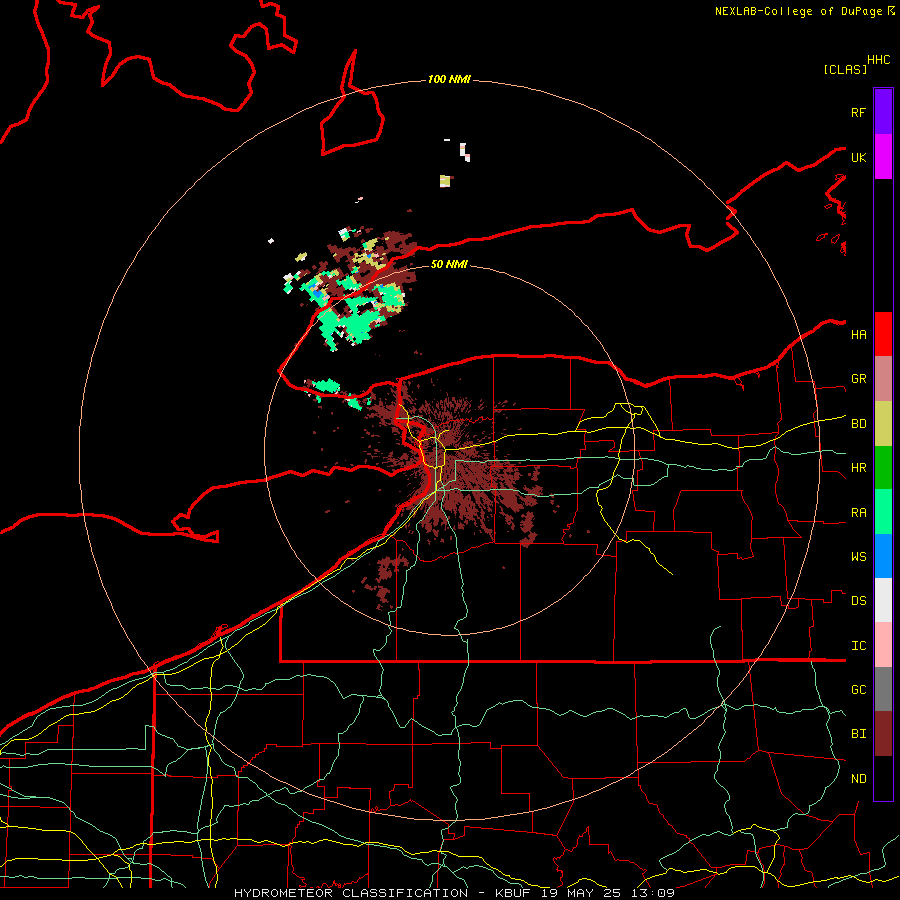Click the BD legend label
The image size is (900, 900).
[x=858, y=424]
